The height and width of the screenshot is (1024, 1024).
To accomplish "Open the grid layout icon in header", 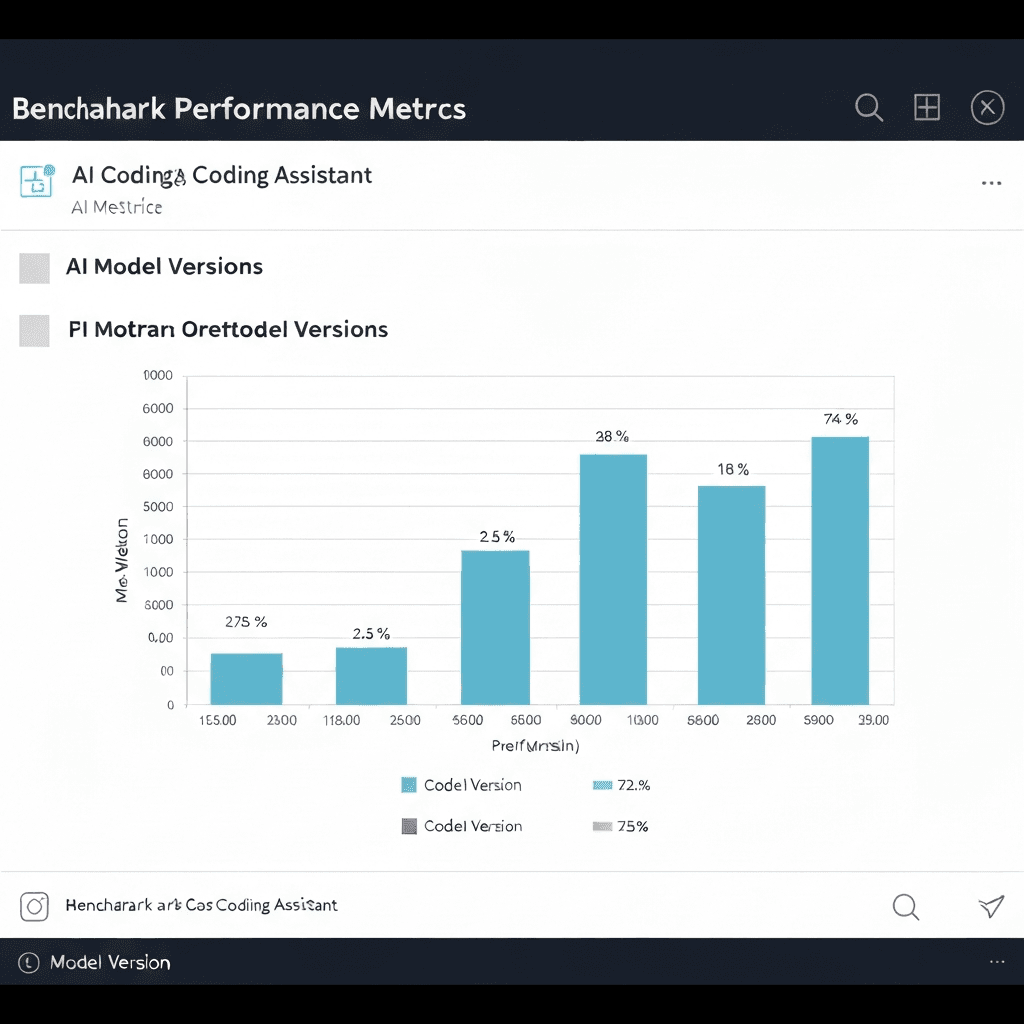I will pyautogui.click(x=927, y=108).
